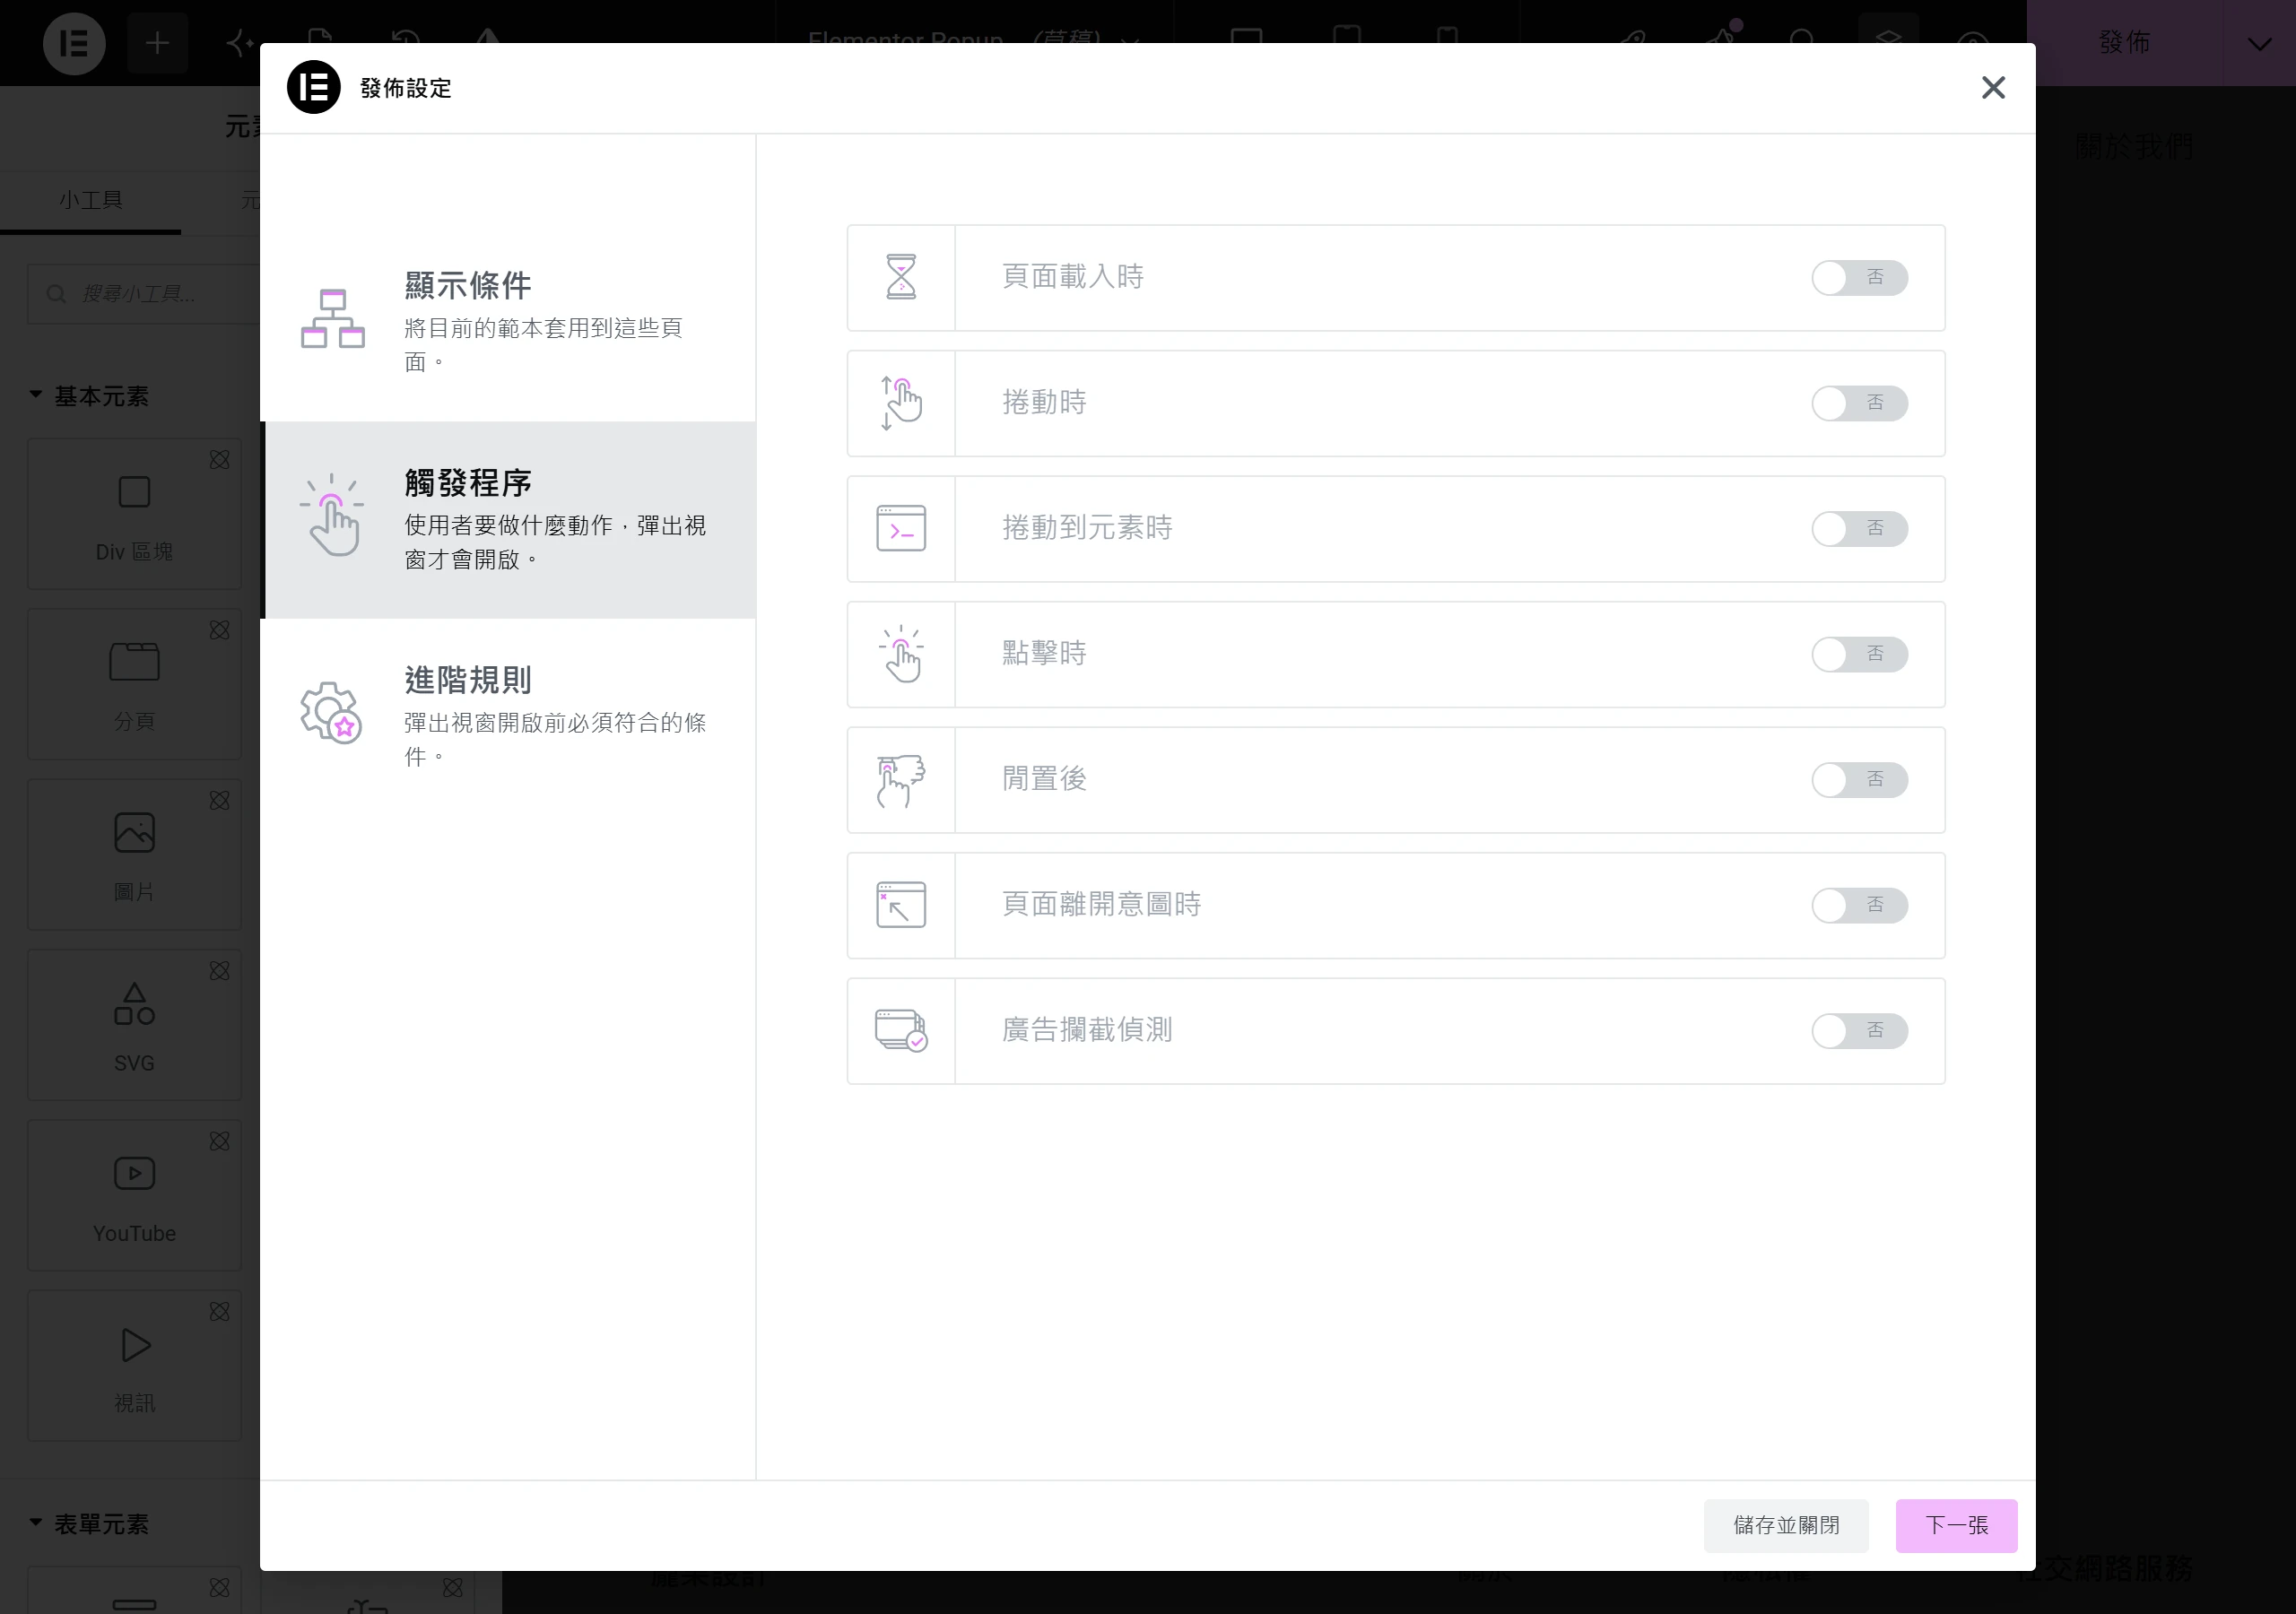This screenshot has width=2296, height=1614.
Task: Select the Div 區塊 widget
Action: (134, 514)
